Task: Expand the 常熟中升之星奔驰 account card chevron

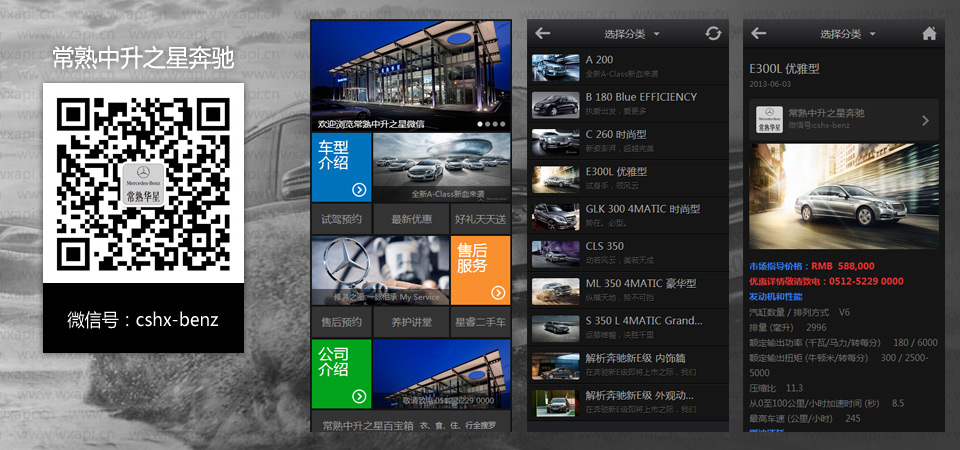Action: click(925, 121)
